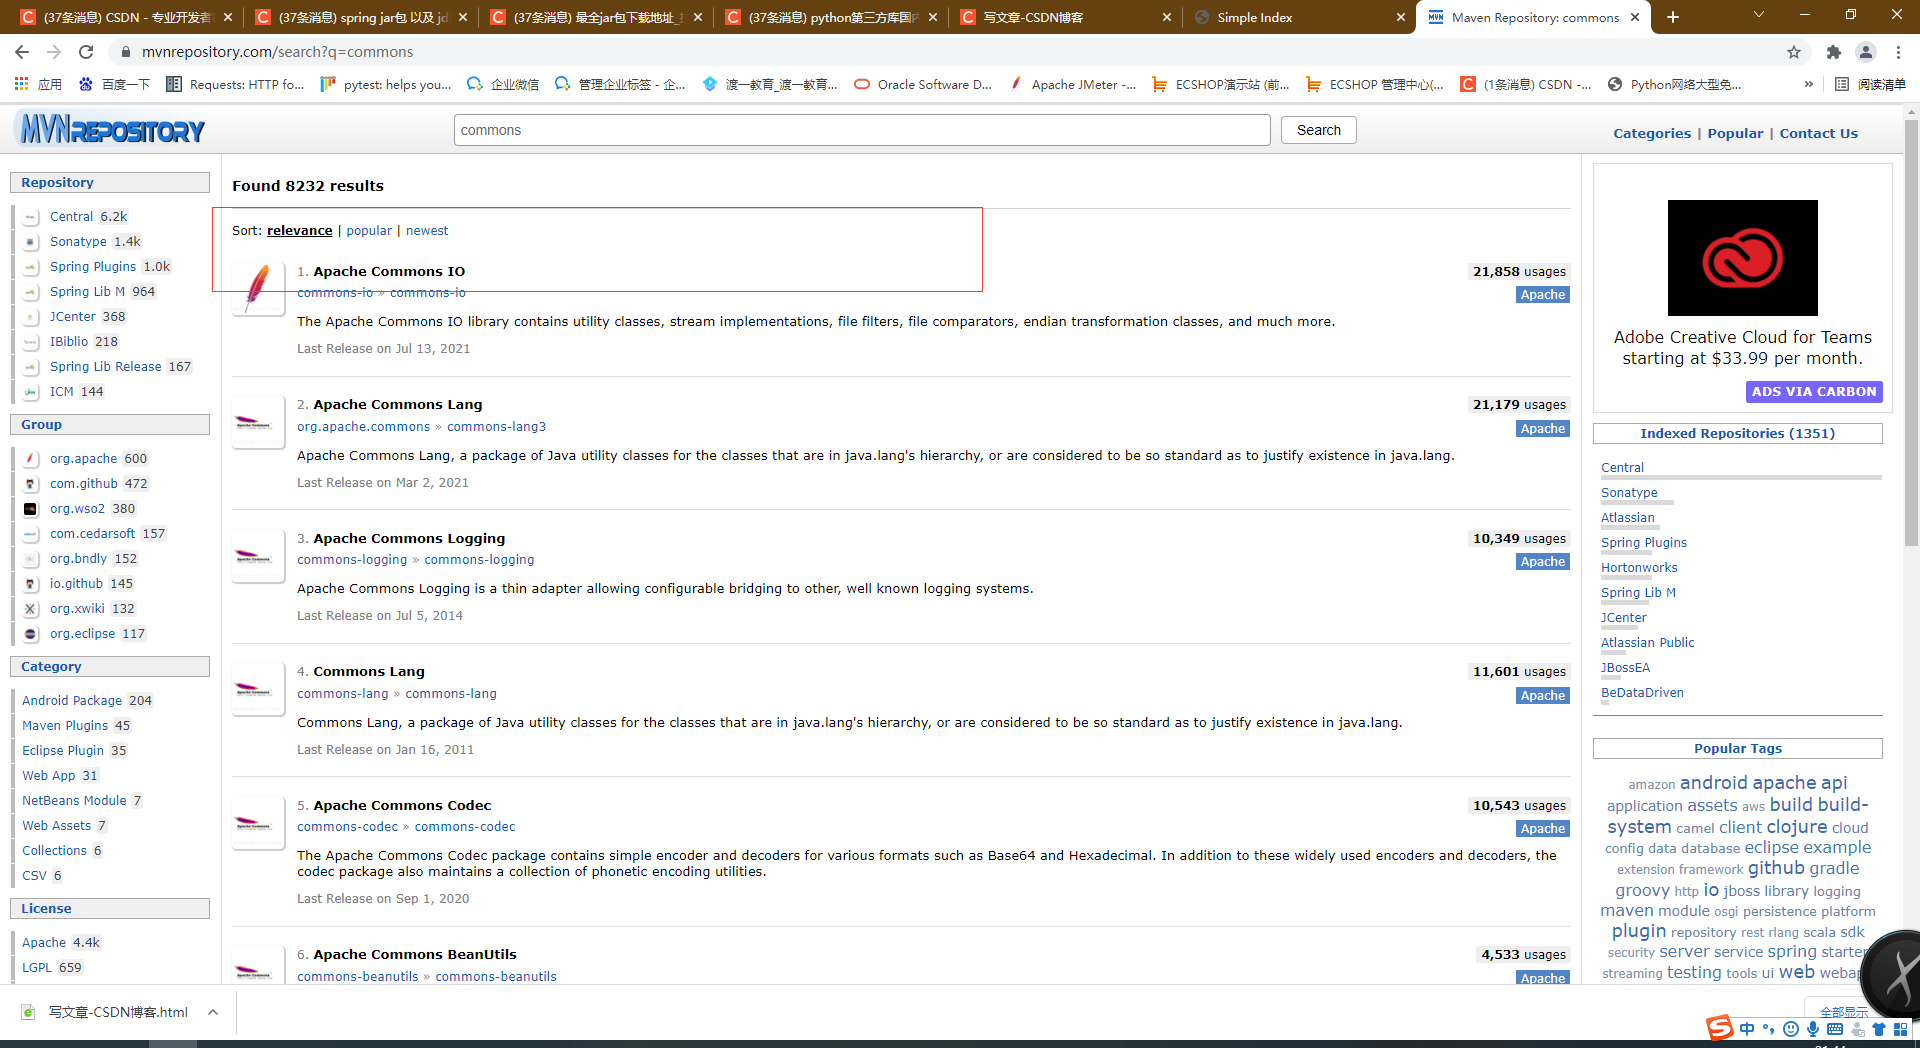The image size is (1920, 1048).
Task: Open the reading list 阅读清单 button
Action: [1871, 85]
